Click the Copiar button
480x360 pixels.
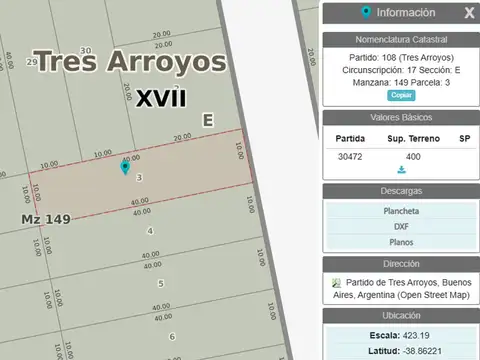click(401, 95)
